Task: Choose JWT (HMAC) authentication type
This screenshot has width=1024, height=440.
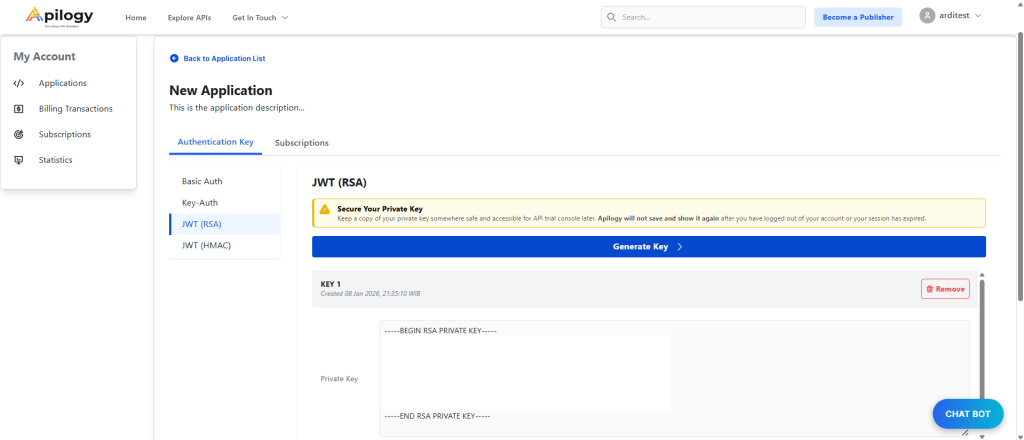Action: (x=206, y=245)
